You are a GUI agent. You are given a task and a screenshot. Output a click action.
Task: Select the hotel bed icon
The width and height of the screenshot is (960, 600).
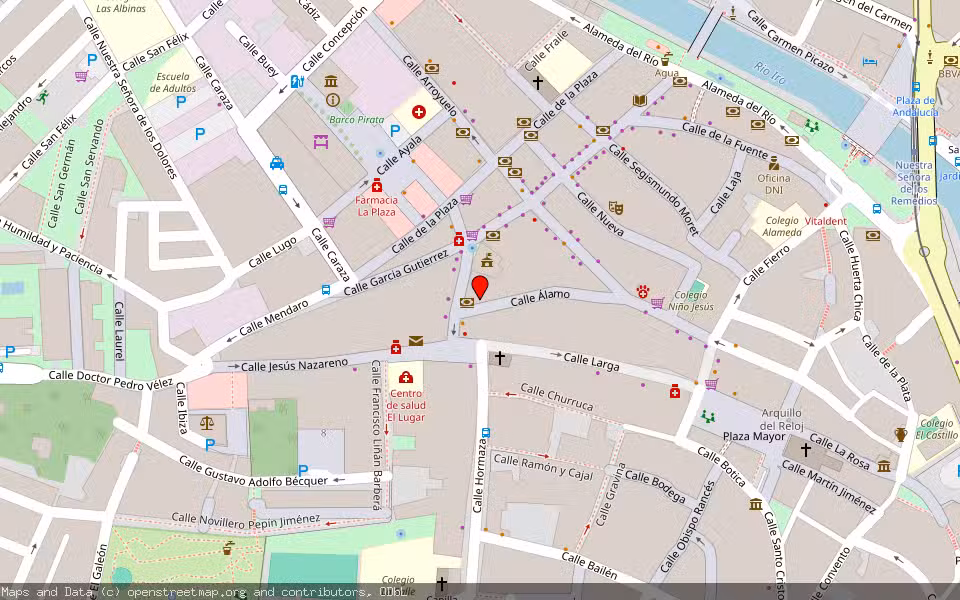pyautogui.click(x=869, y=62)
